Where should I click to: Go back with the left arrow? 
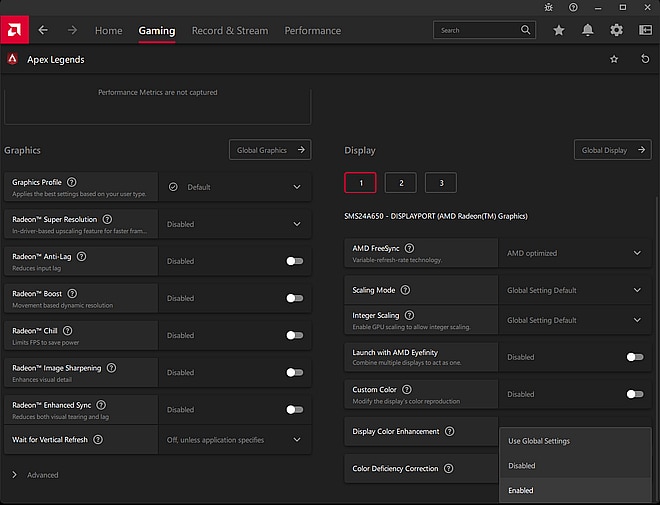pyautogui.click(x=43, y=30)
